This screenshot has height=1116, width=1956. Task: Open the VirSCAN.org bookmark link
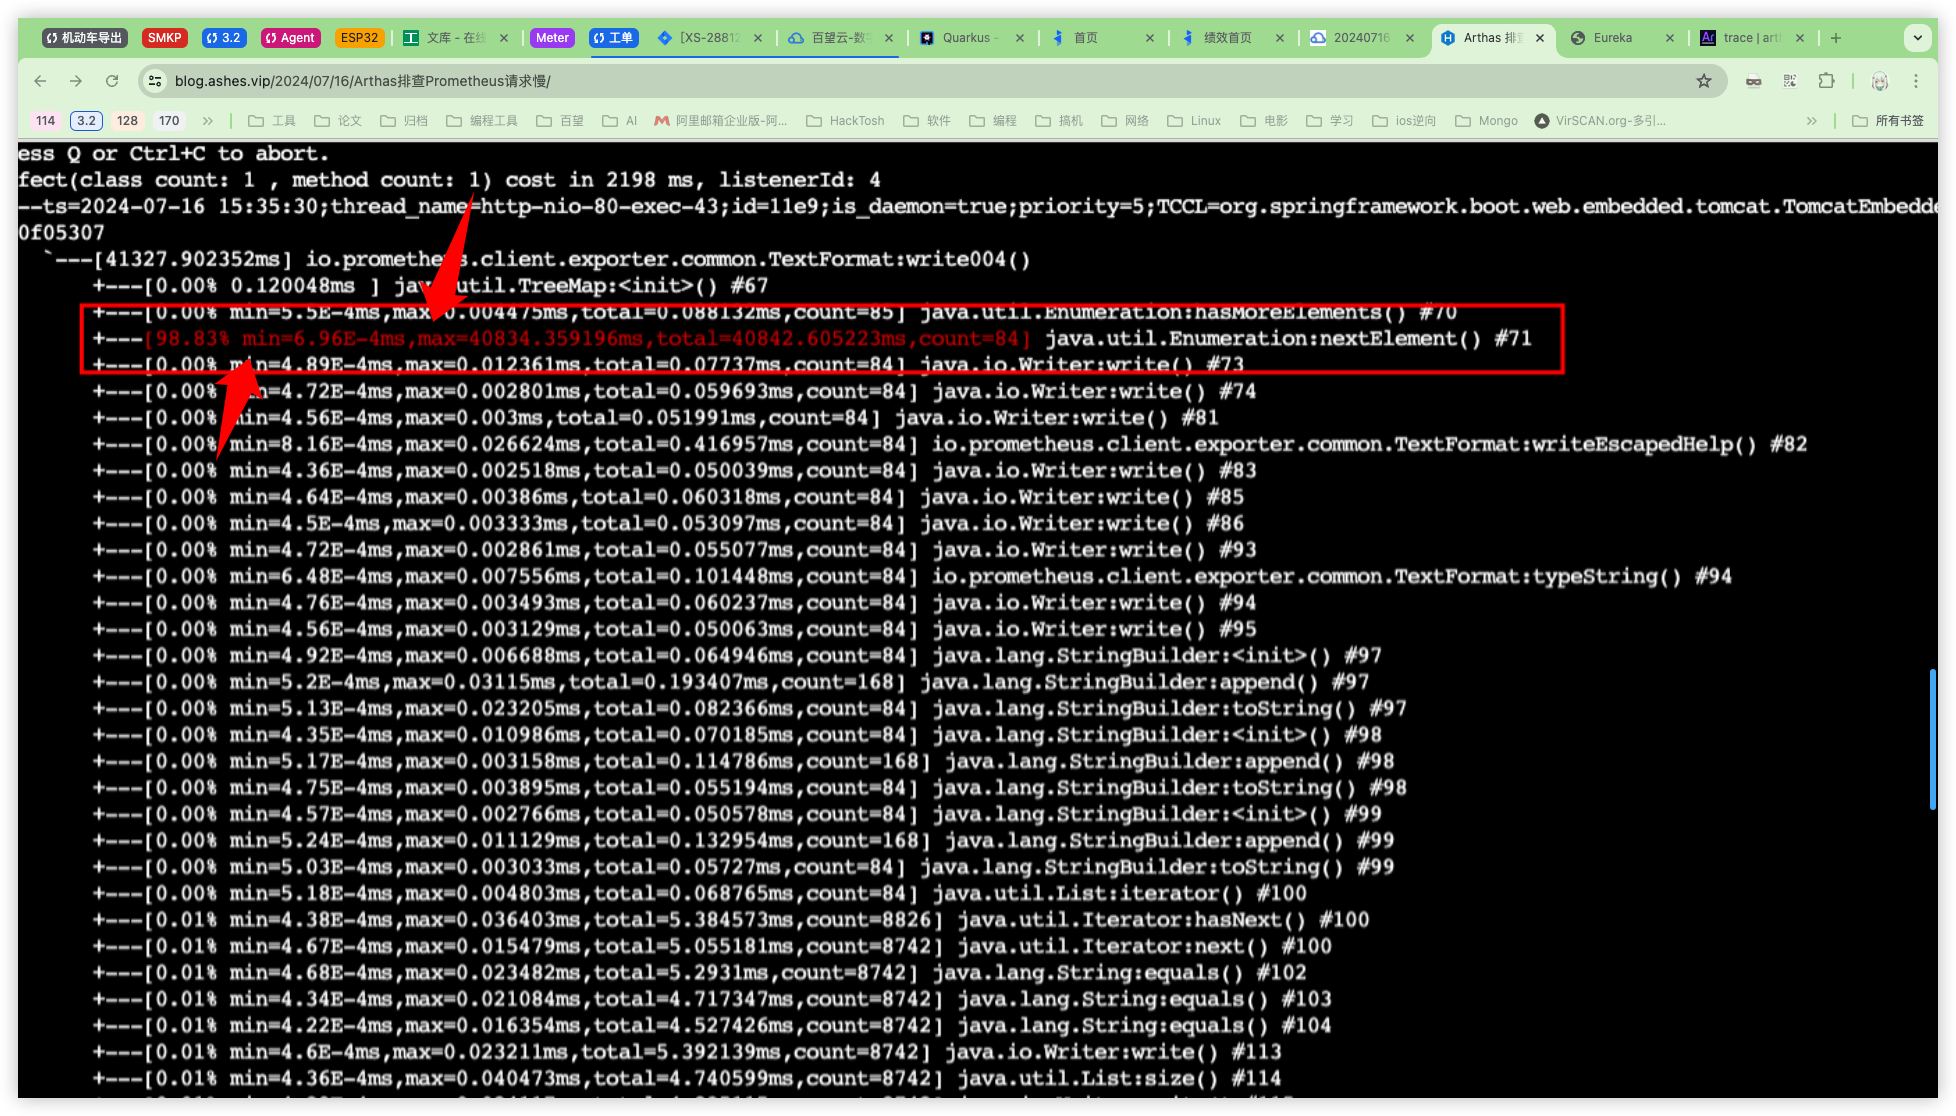click(x=1600, y=121)
